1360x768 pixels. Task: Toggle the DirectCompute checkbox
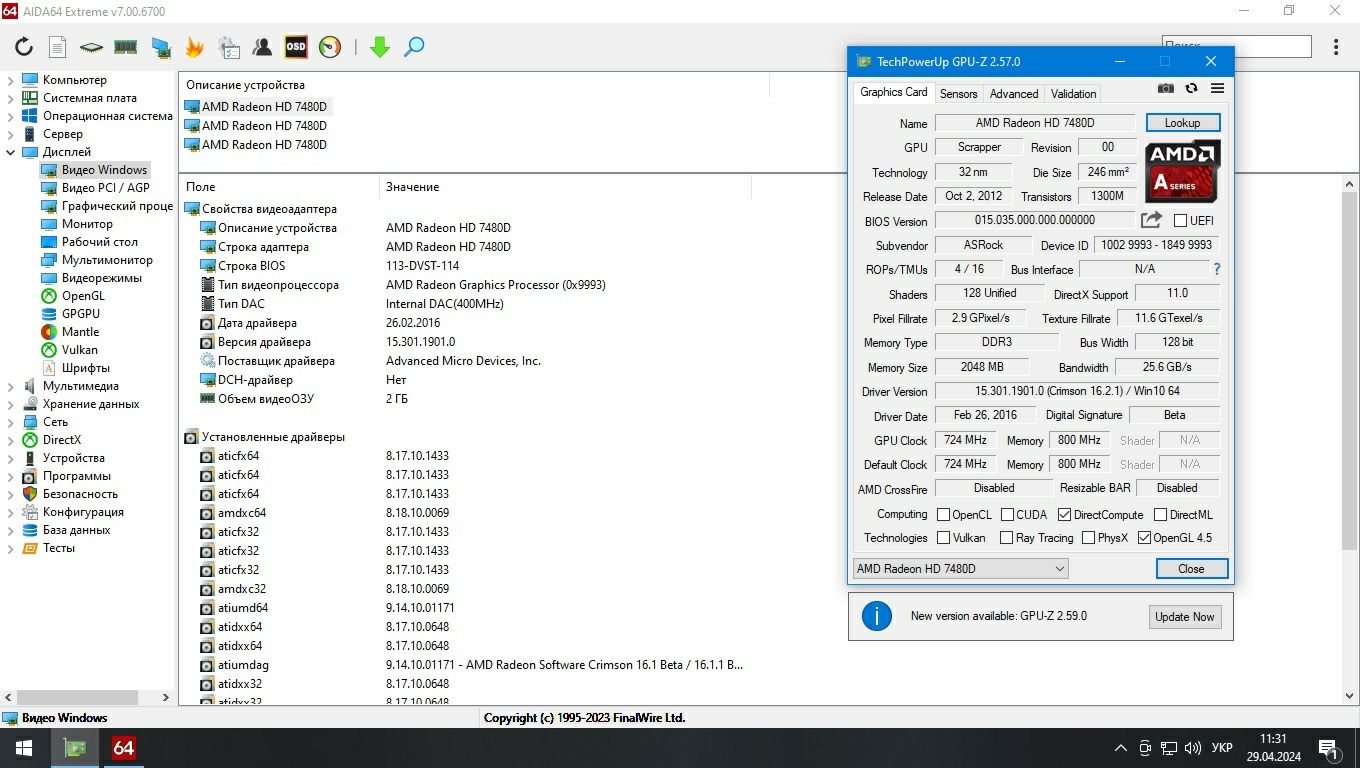point(1064,515)
